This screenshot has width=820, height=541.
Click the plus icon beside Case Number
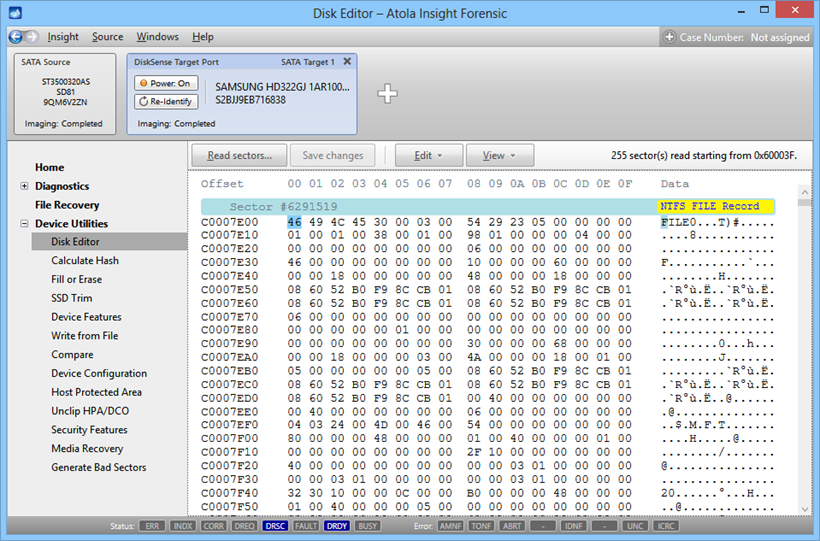669,37
